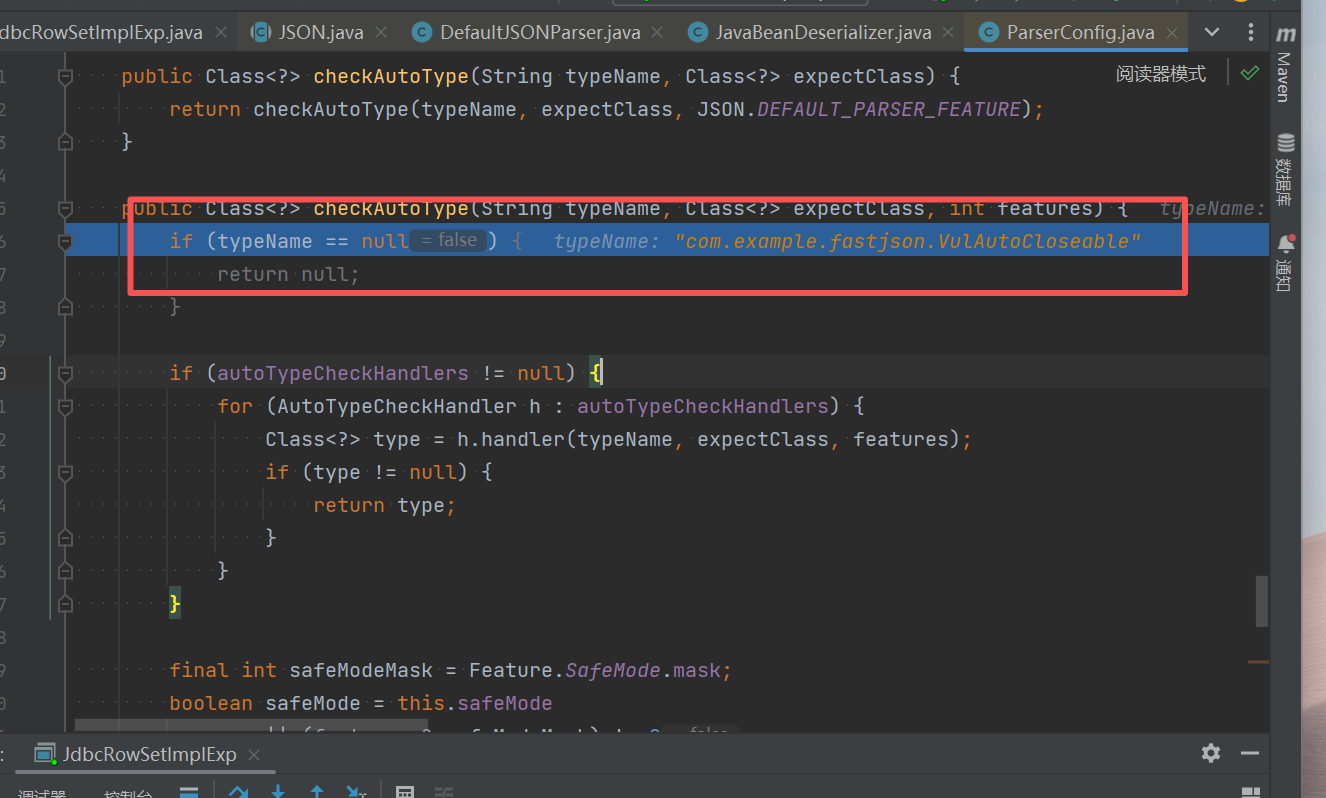The width and height of the screenshot is (1326, 798).
Task: Close the ParserConfig.java tab
Action: [1171, 33]
